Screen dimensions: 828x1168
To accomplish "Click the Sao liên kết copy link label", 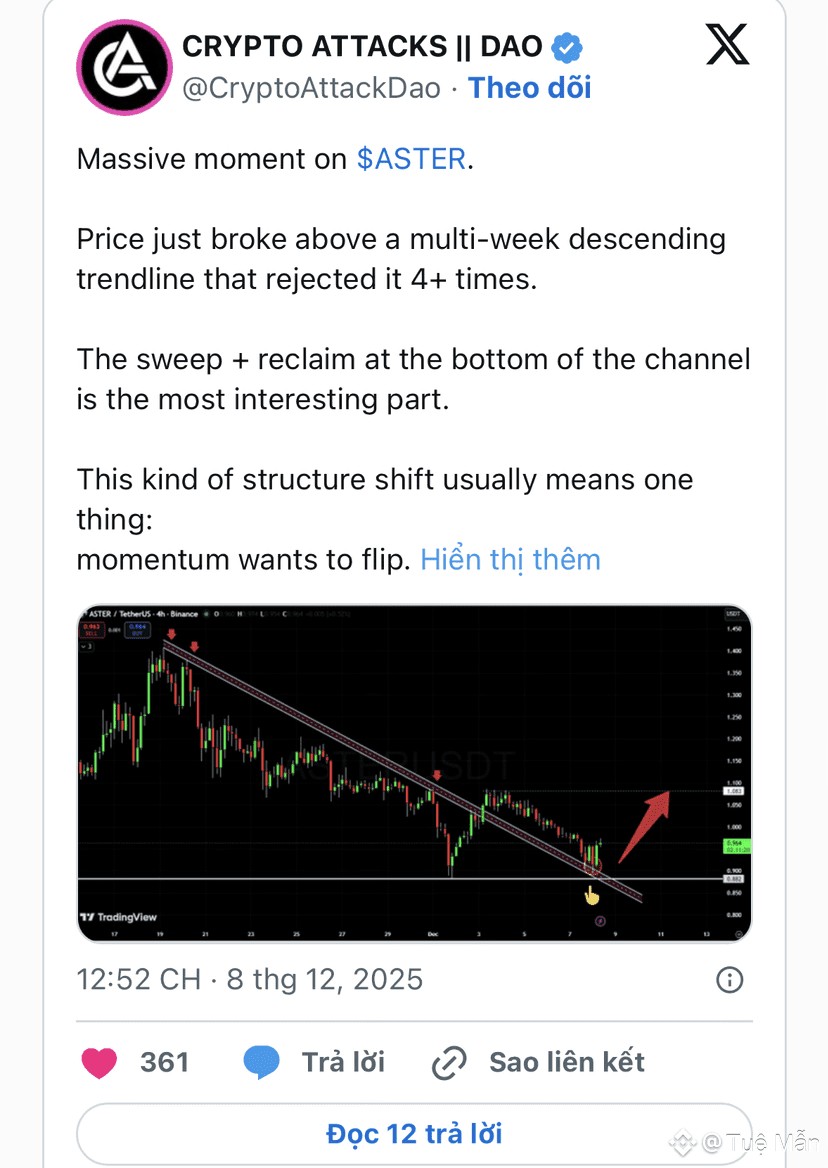I will (567, 1062).
